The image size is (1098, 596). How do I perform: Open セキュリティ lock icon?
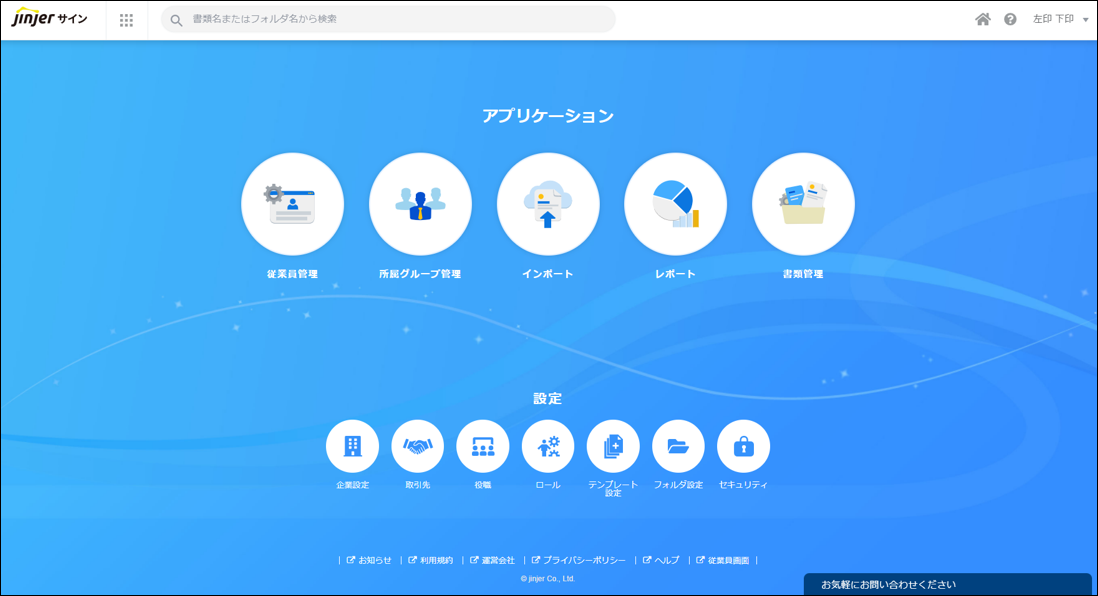[x=743, y=446]
